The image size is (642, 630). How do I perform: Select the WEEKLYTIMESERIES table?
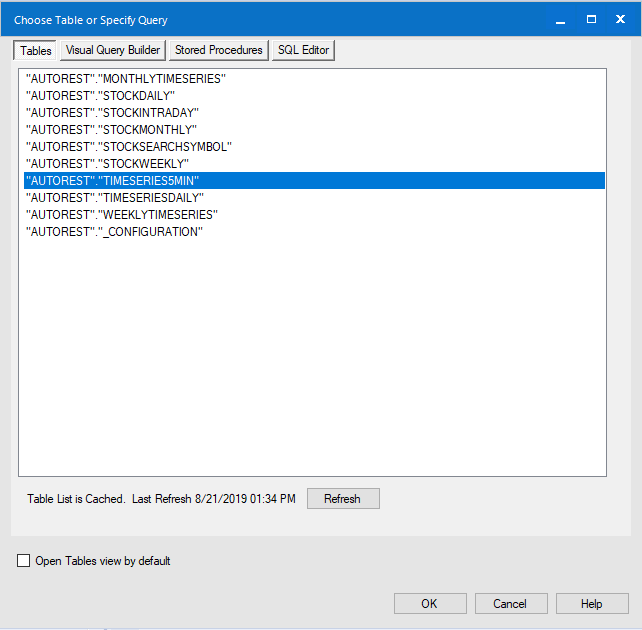[x=121, y=215]
